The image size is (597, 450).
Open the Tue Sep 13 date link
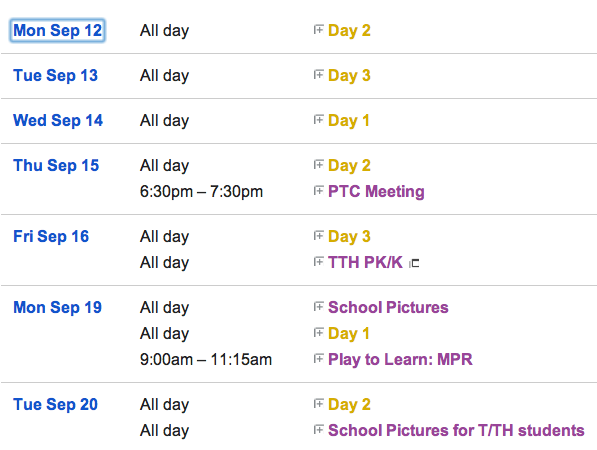click(56, 75)
